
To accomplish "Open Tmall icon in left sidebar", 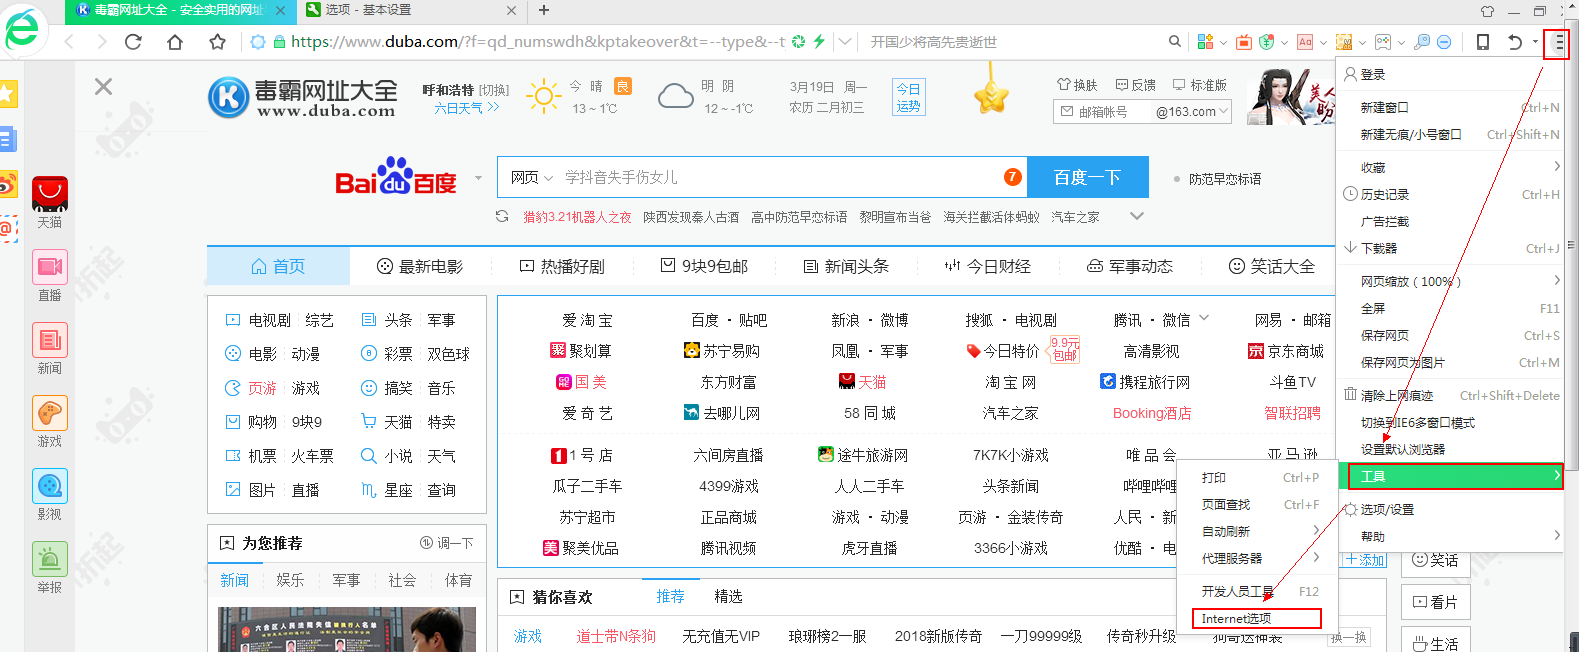I will pyautogui.click(x=50, y=193).
